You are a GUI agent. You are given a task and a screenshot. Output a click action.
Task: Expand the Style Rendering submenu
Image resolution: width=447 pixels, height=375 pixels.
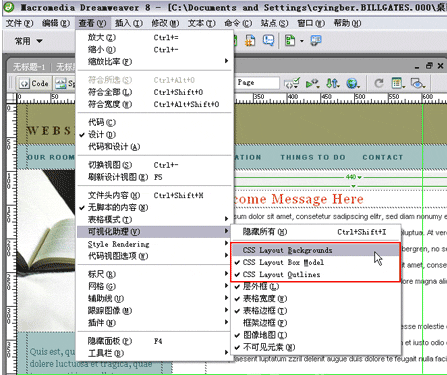pos(154,244)
